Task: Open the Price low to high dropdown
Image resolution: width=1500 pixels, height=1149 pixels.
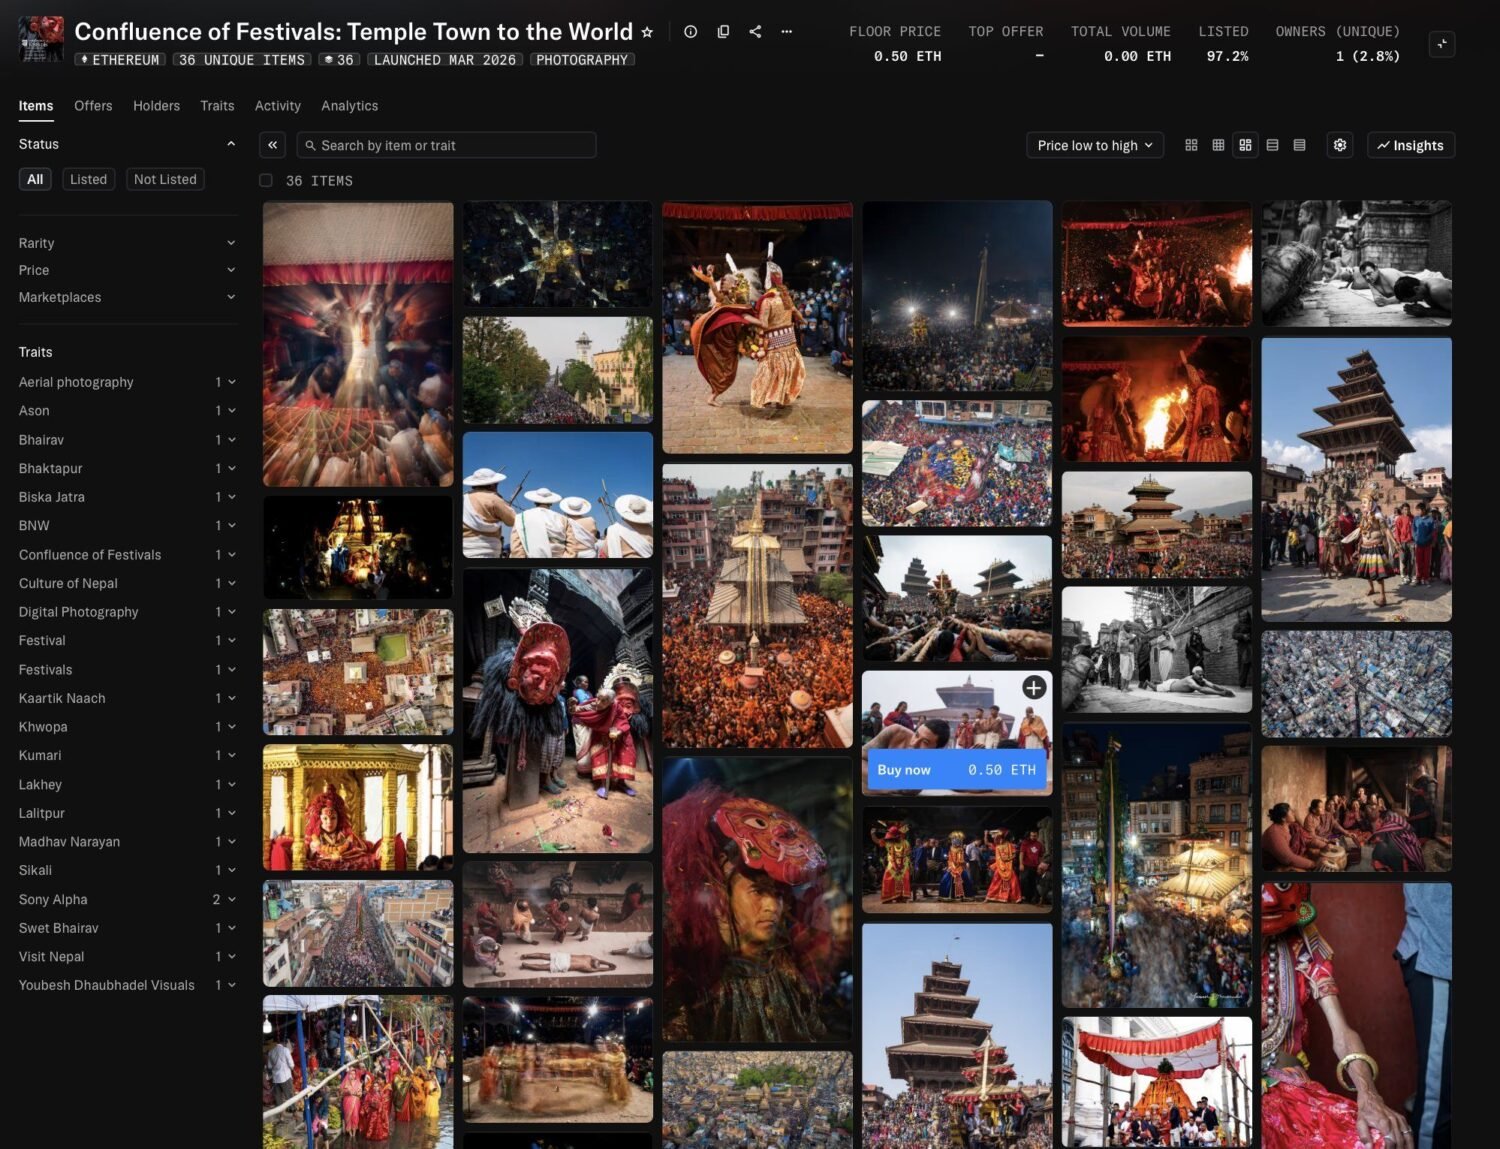Action: [1094, 145]
